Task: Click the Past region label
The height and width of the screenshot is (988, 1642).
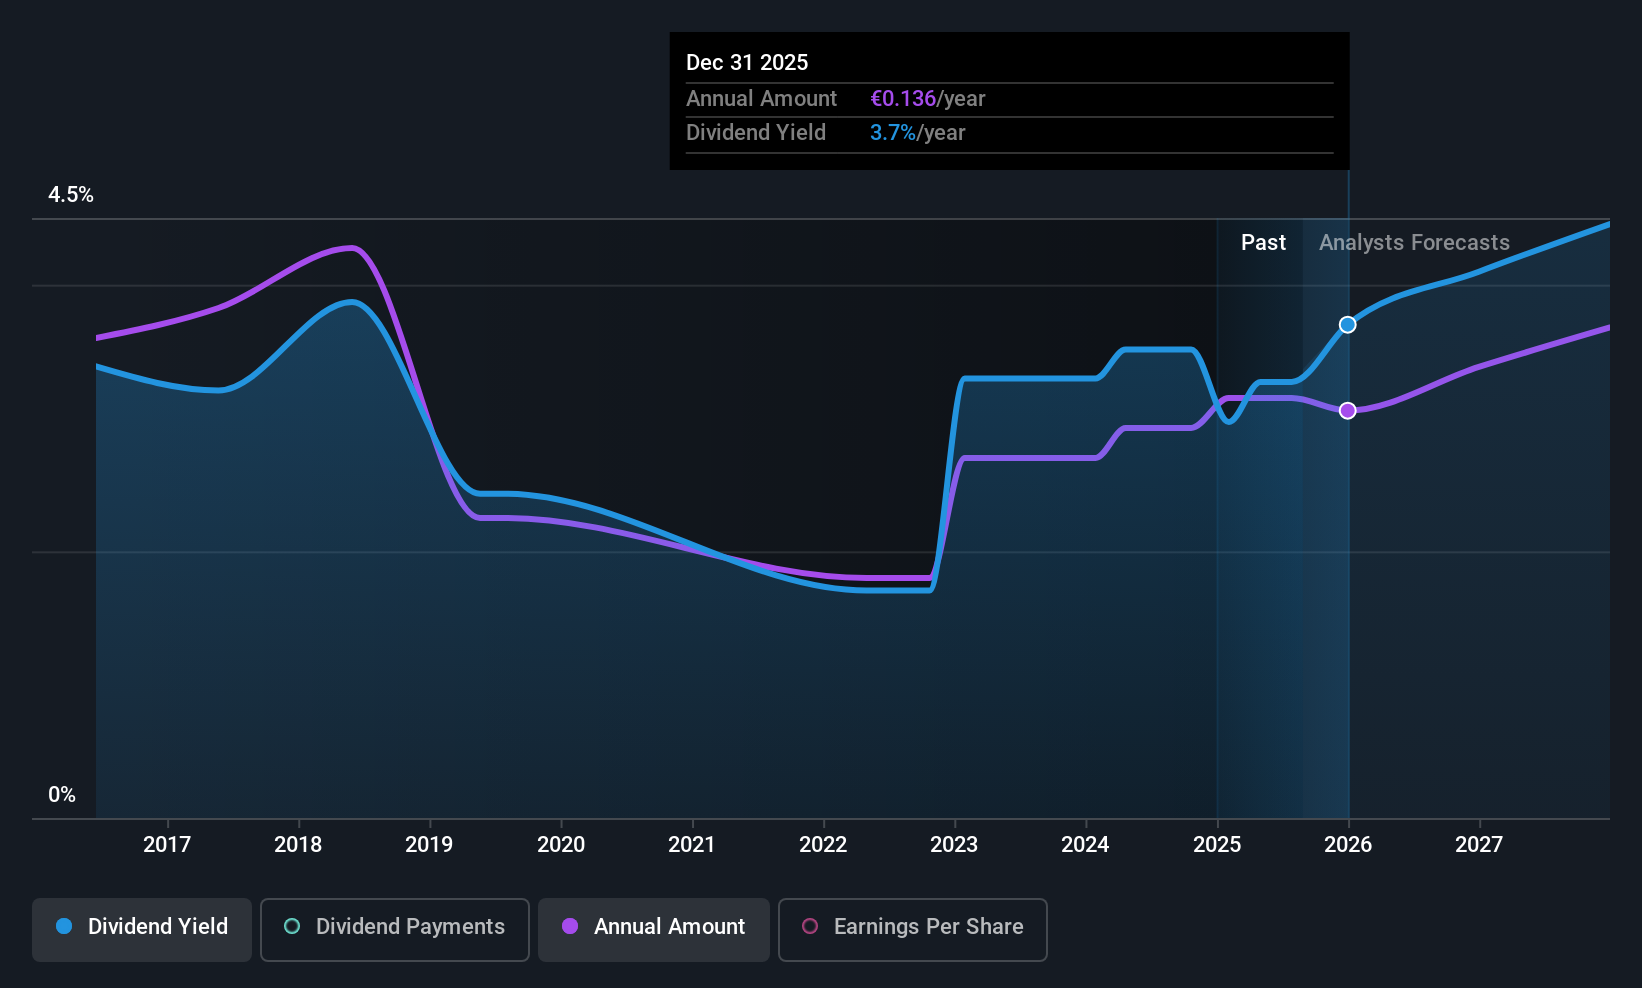Action: tap(1263, 242)
